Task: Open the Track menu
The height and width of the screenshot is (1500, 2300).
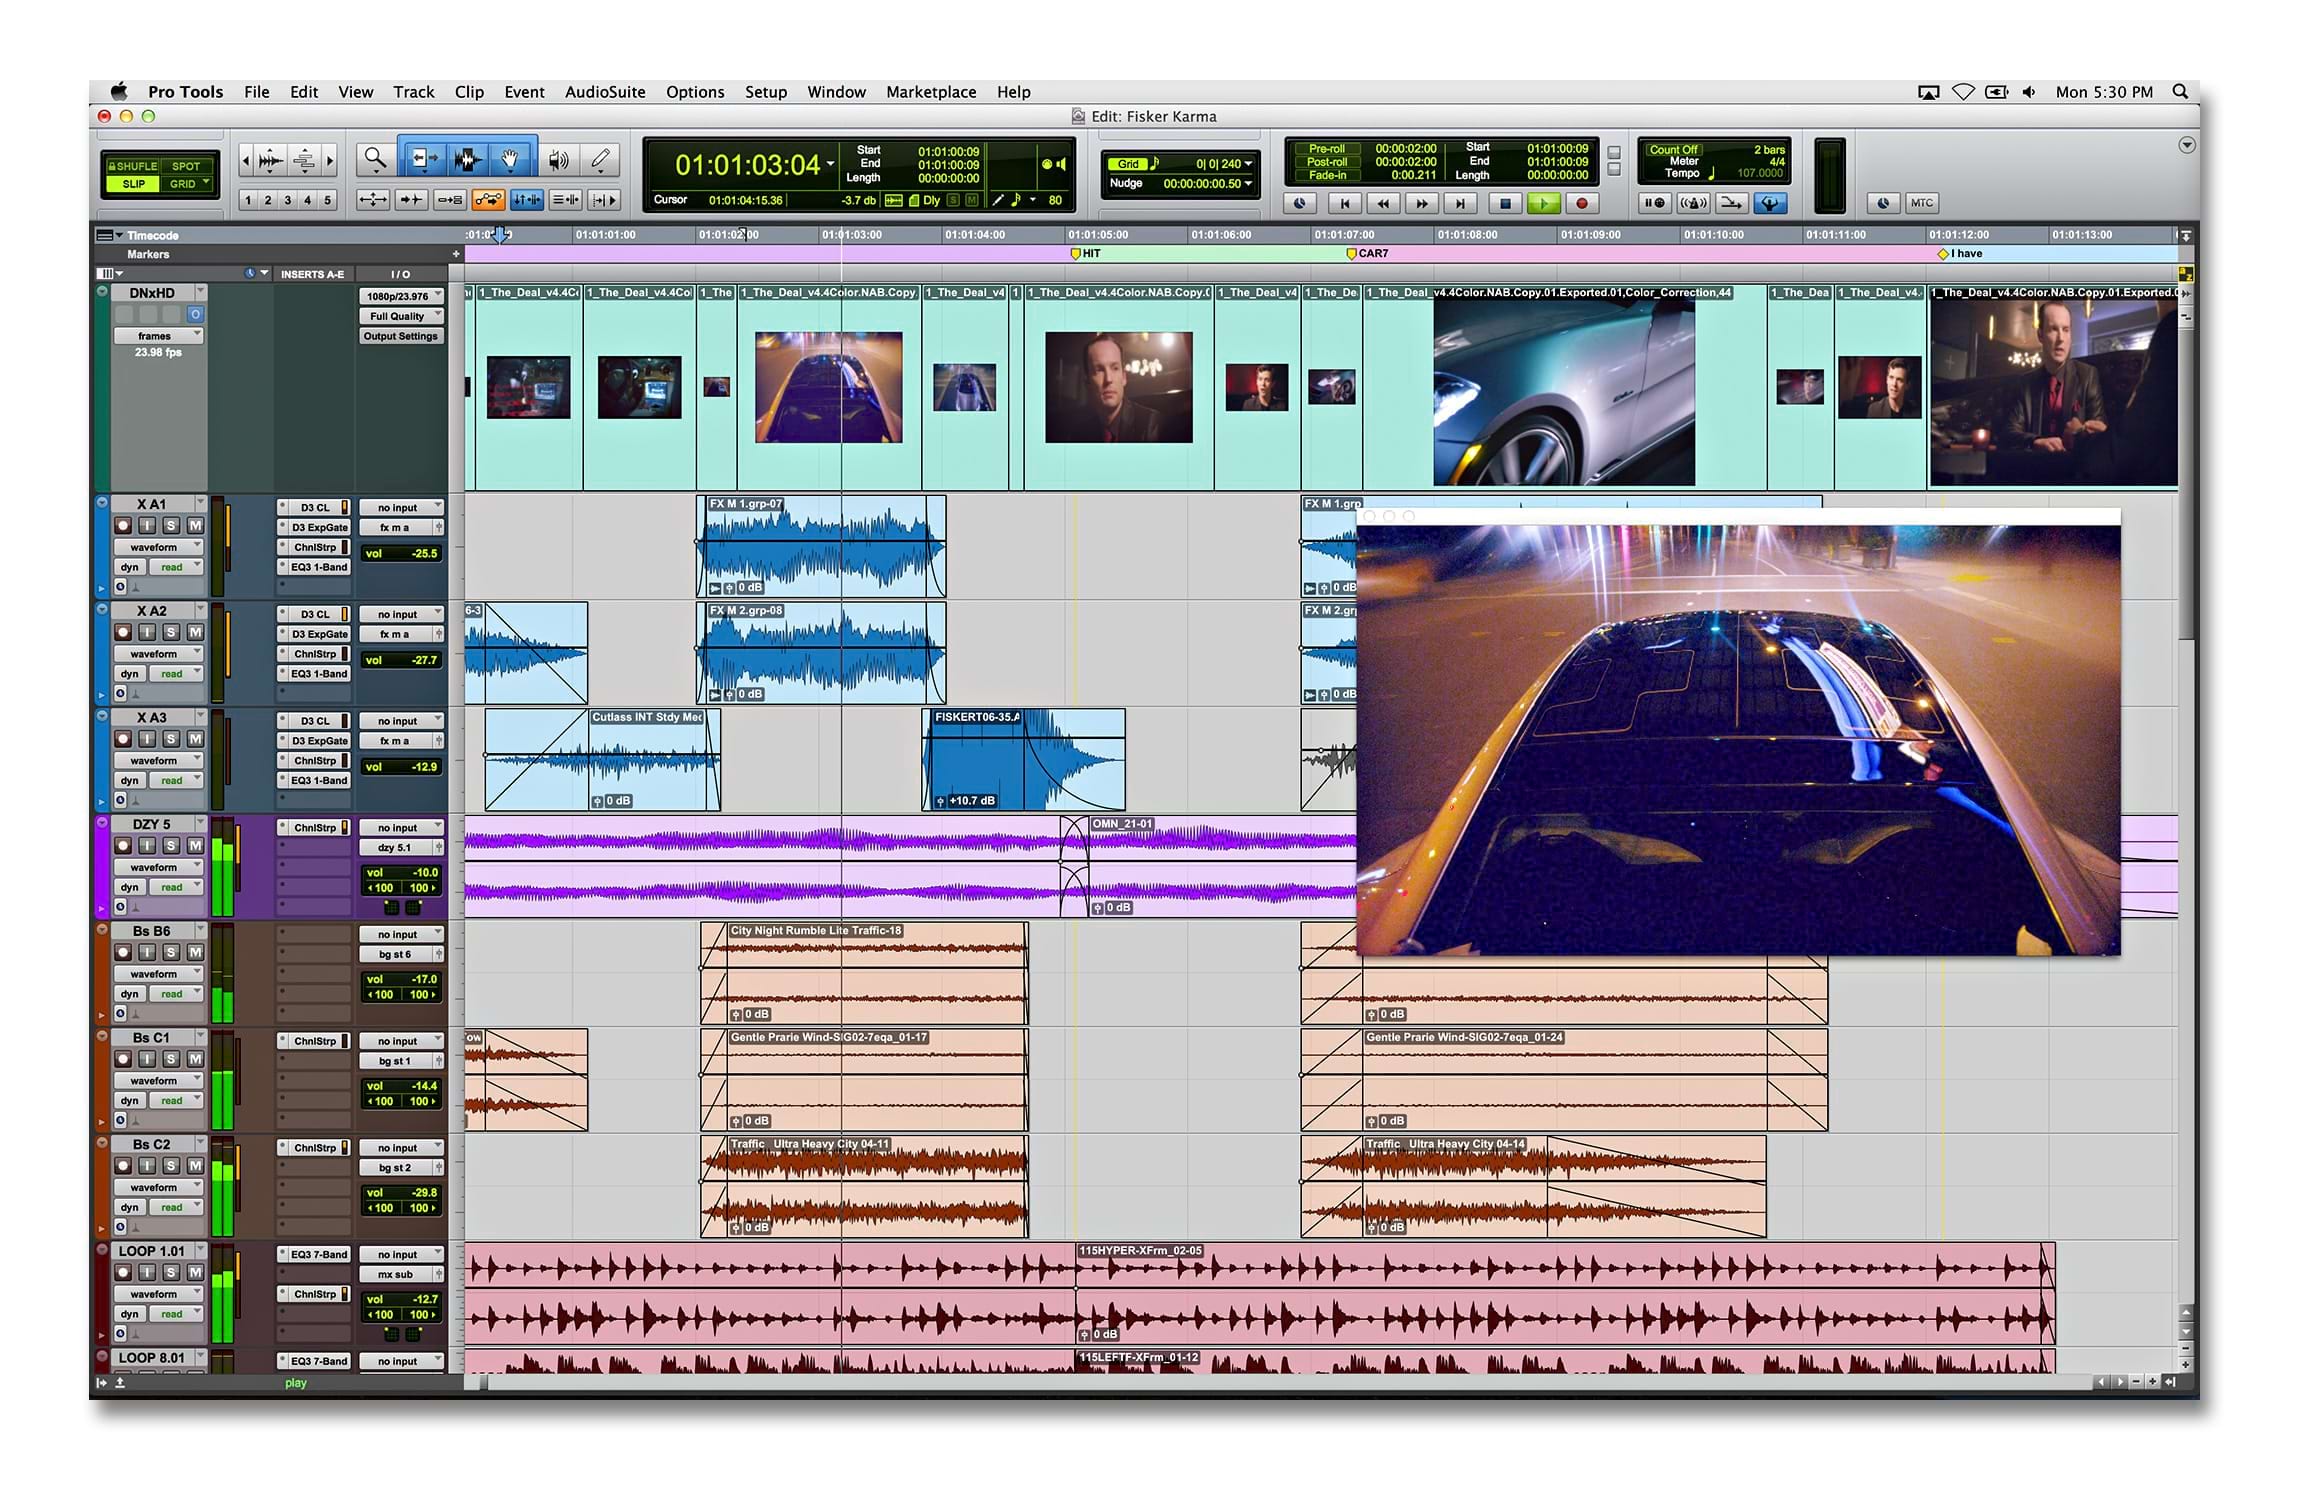Action: [x=413, y=92]
